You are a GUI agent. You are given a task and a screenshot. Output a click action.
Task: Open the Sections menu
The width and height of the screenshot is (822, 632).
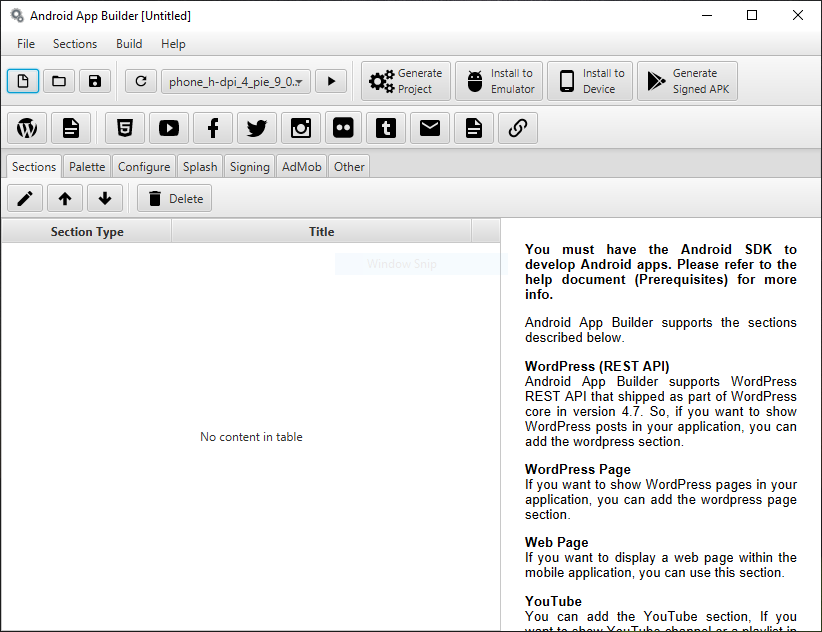(x=75, y=44)
